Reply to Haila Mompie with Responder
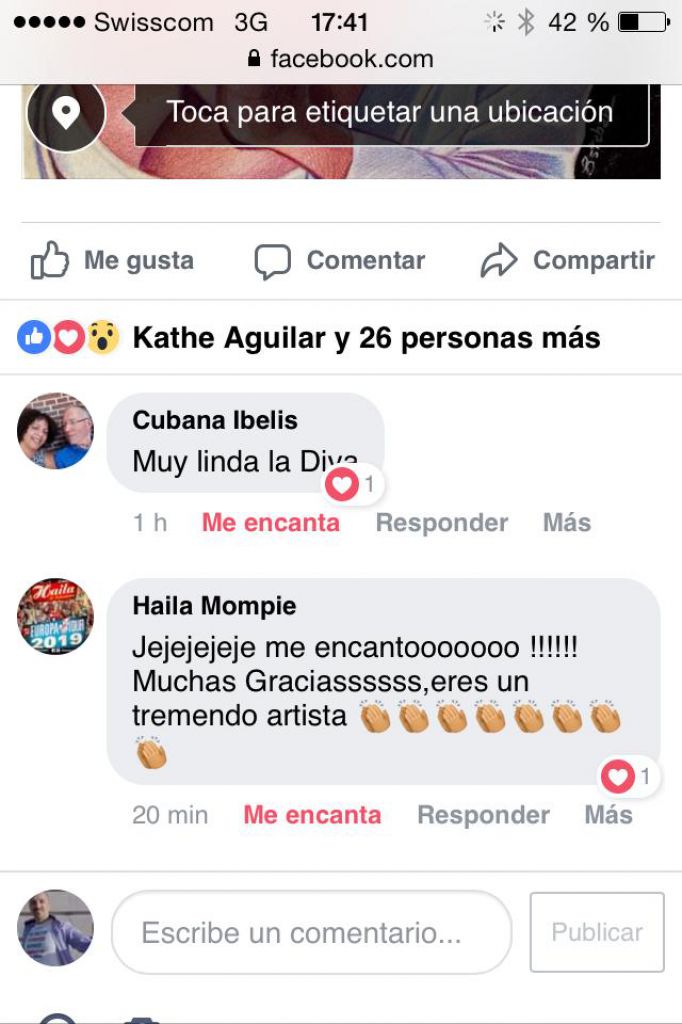 point(483,815)
